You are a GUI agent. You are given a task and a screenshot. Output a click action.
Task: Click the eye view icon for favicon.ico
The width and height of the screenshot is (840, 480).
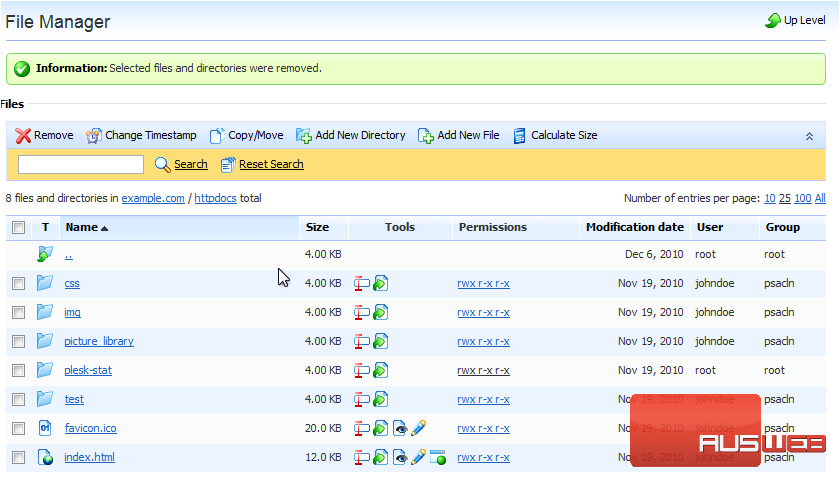(x=400, y=428)
